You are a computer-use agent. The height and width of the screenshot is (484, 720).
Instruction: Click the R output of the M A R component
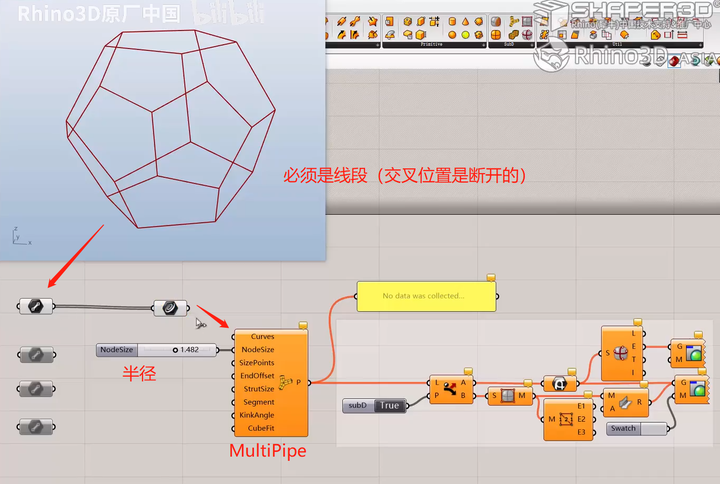[639, 402]
